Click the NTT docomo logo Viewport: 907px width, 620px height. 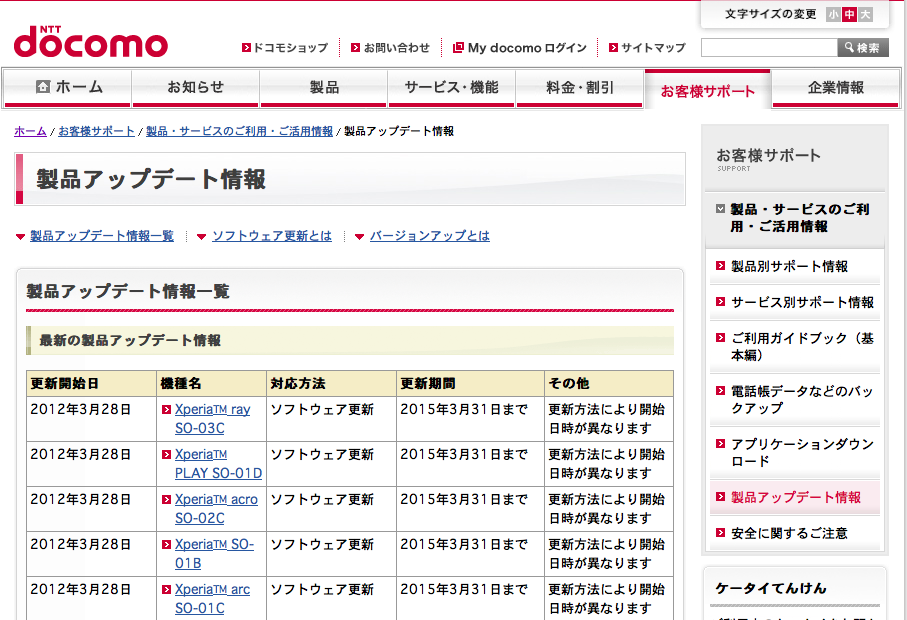pos(91,42)
